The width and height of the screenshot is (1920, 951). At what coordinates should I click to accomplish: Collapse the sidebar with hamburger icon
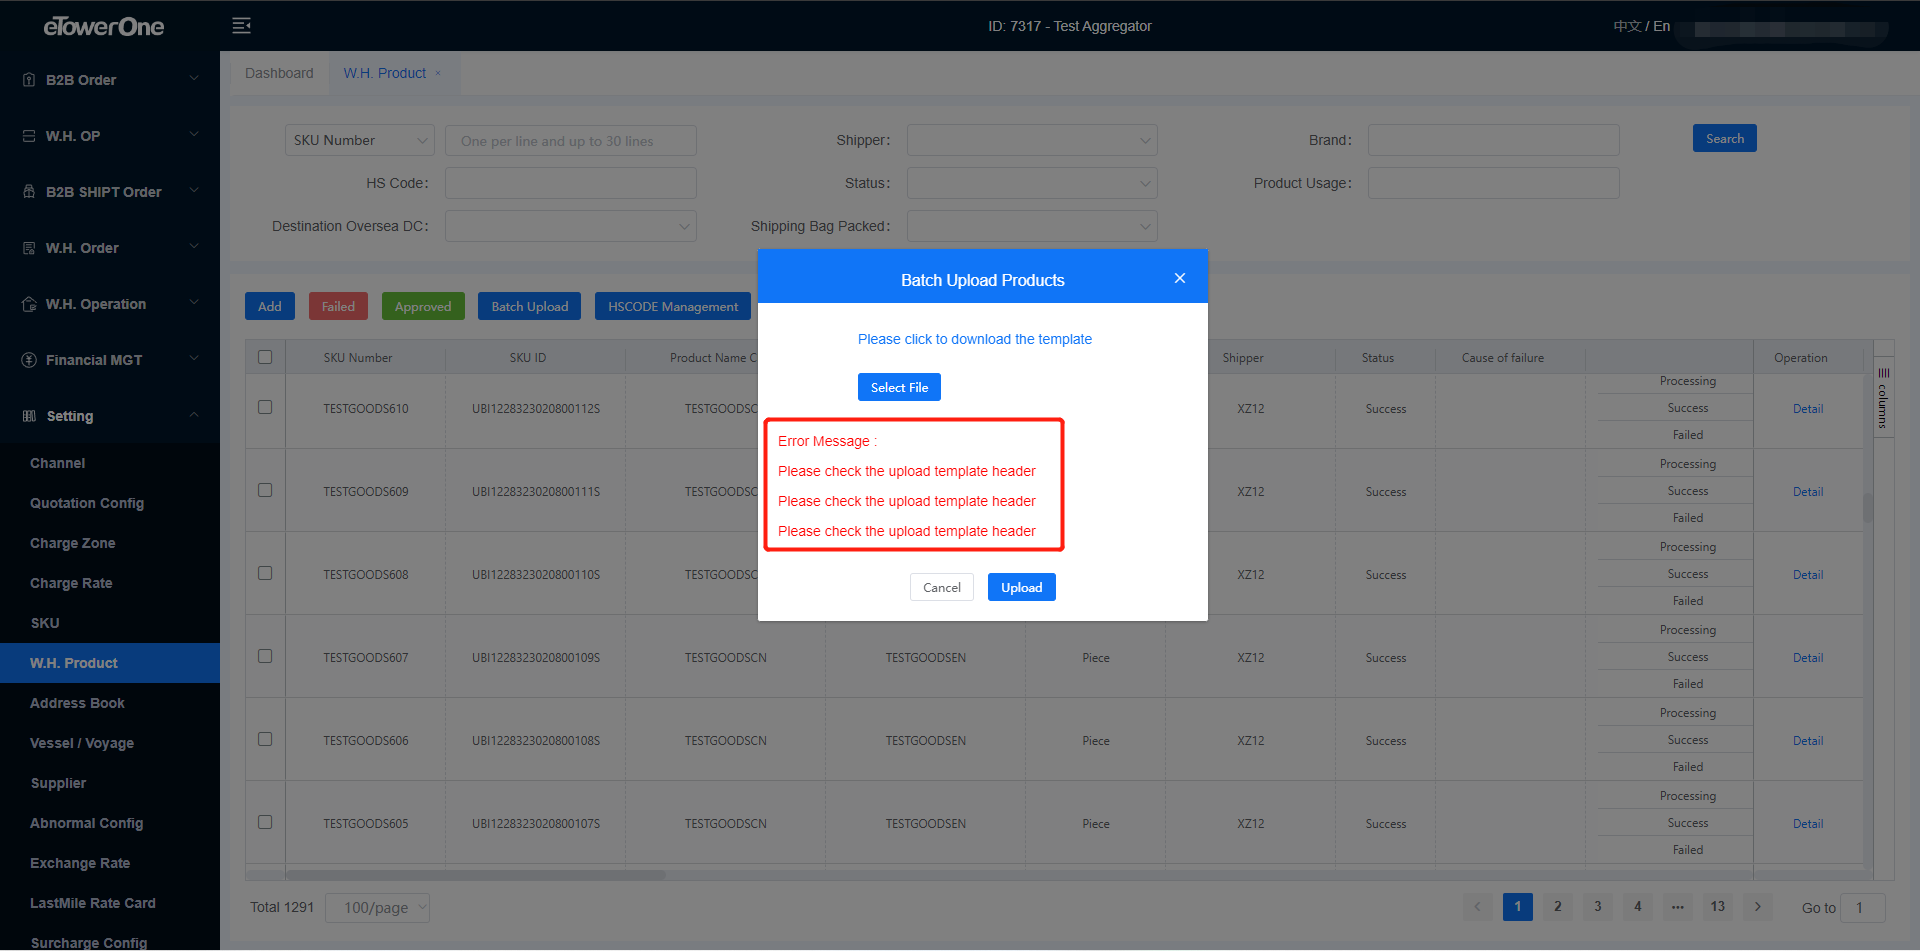(x=241, y=26)
